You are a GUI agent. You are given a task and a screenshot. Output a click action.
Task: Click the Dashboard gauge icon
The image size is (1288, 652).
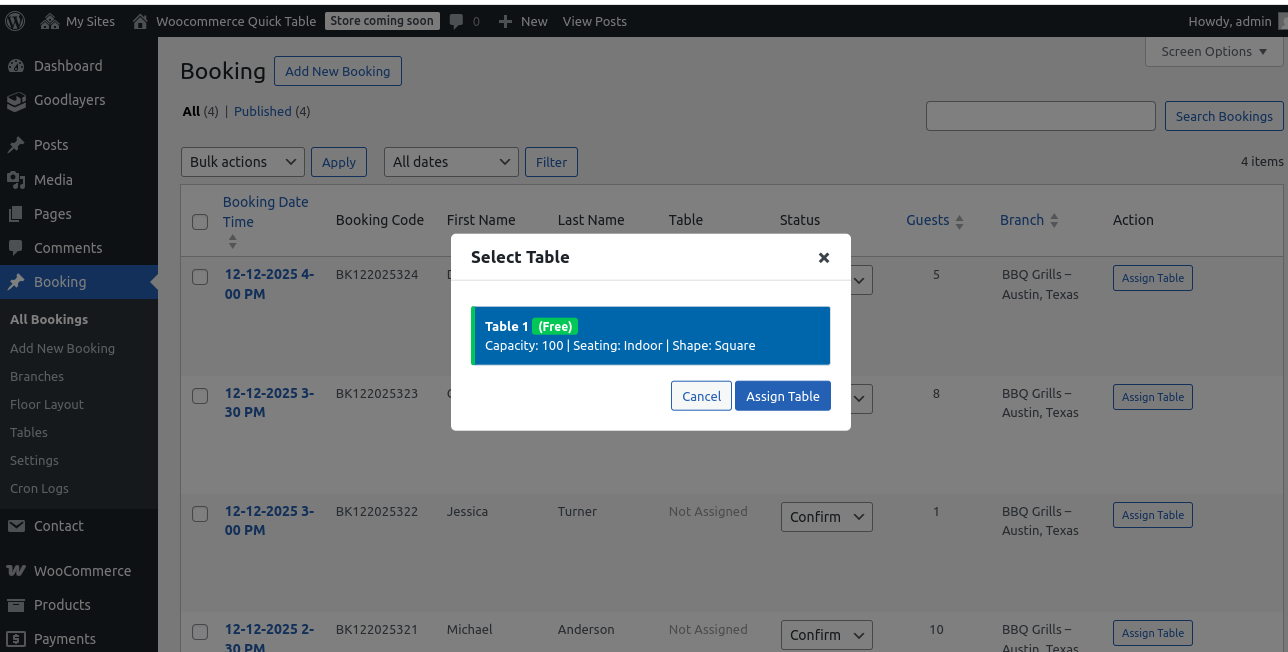(16, 66)
